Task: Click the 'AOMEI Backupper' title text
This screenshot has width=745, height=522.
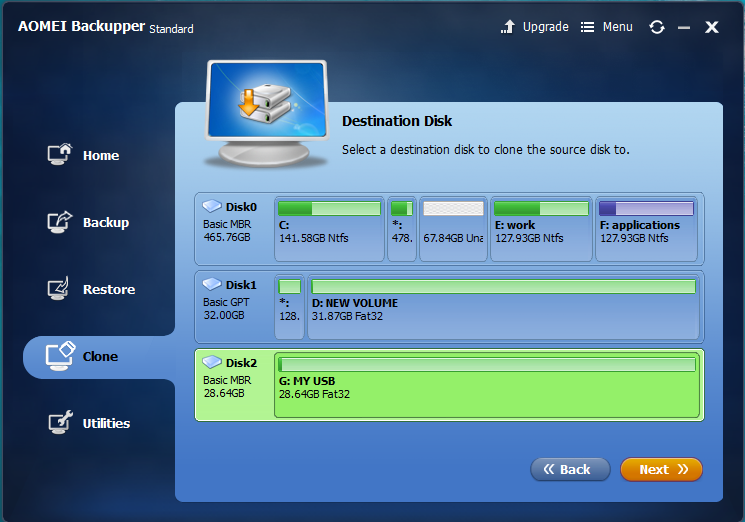Action: point(81,26)
